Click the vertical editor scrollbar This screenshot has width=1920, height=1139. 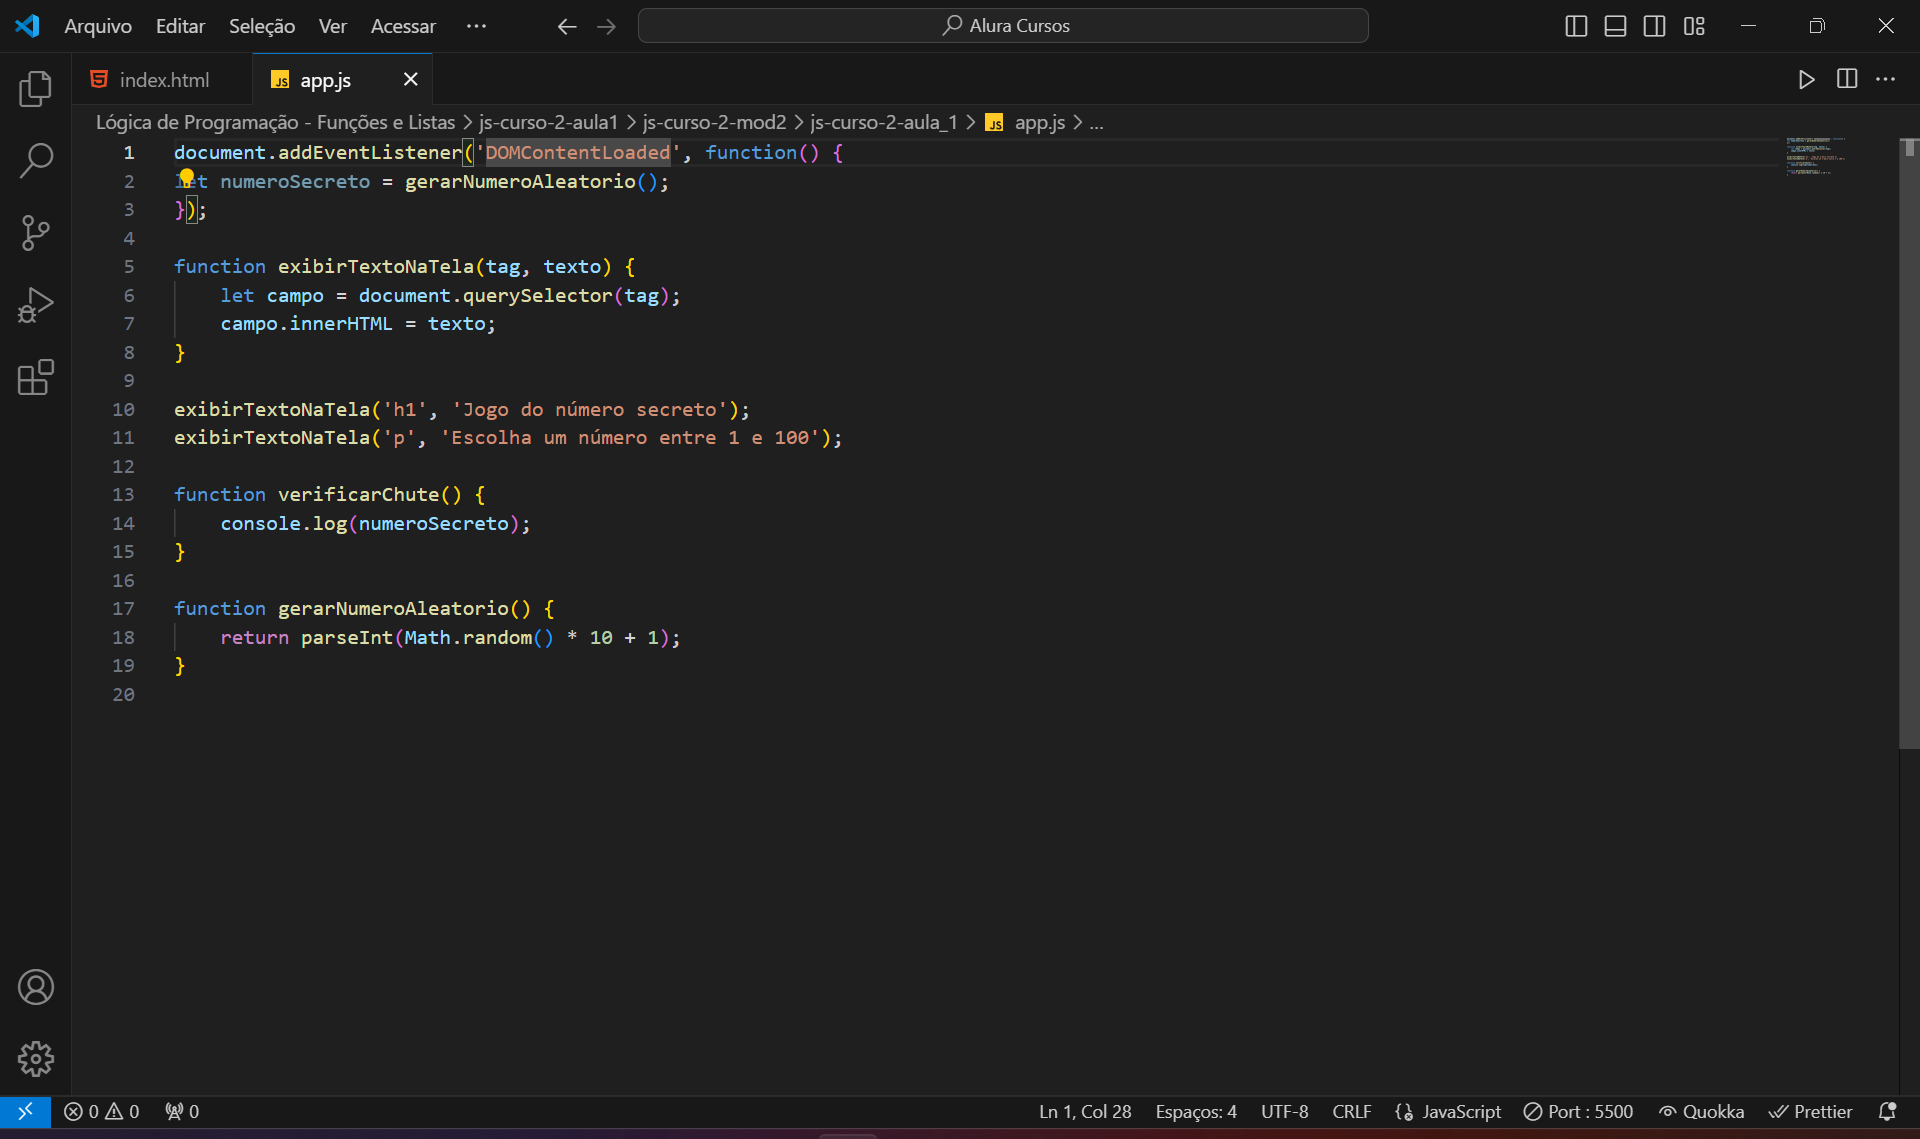1909,443
